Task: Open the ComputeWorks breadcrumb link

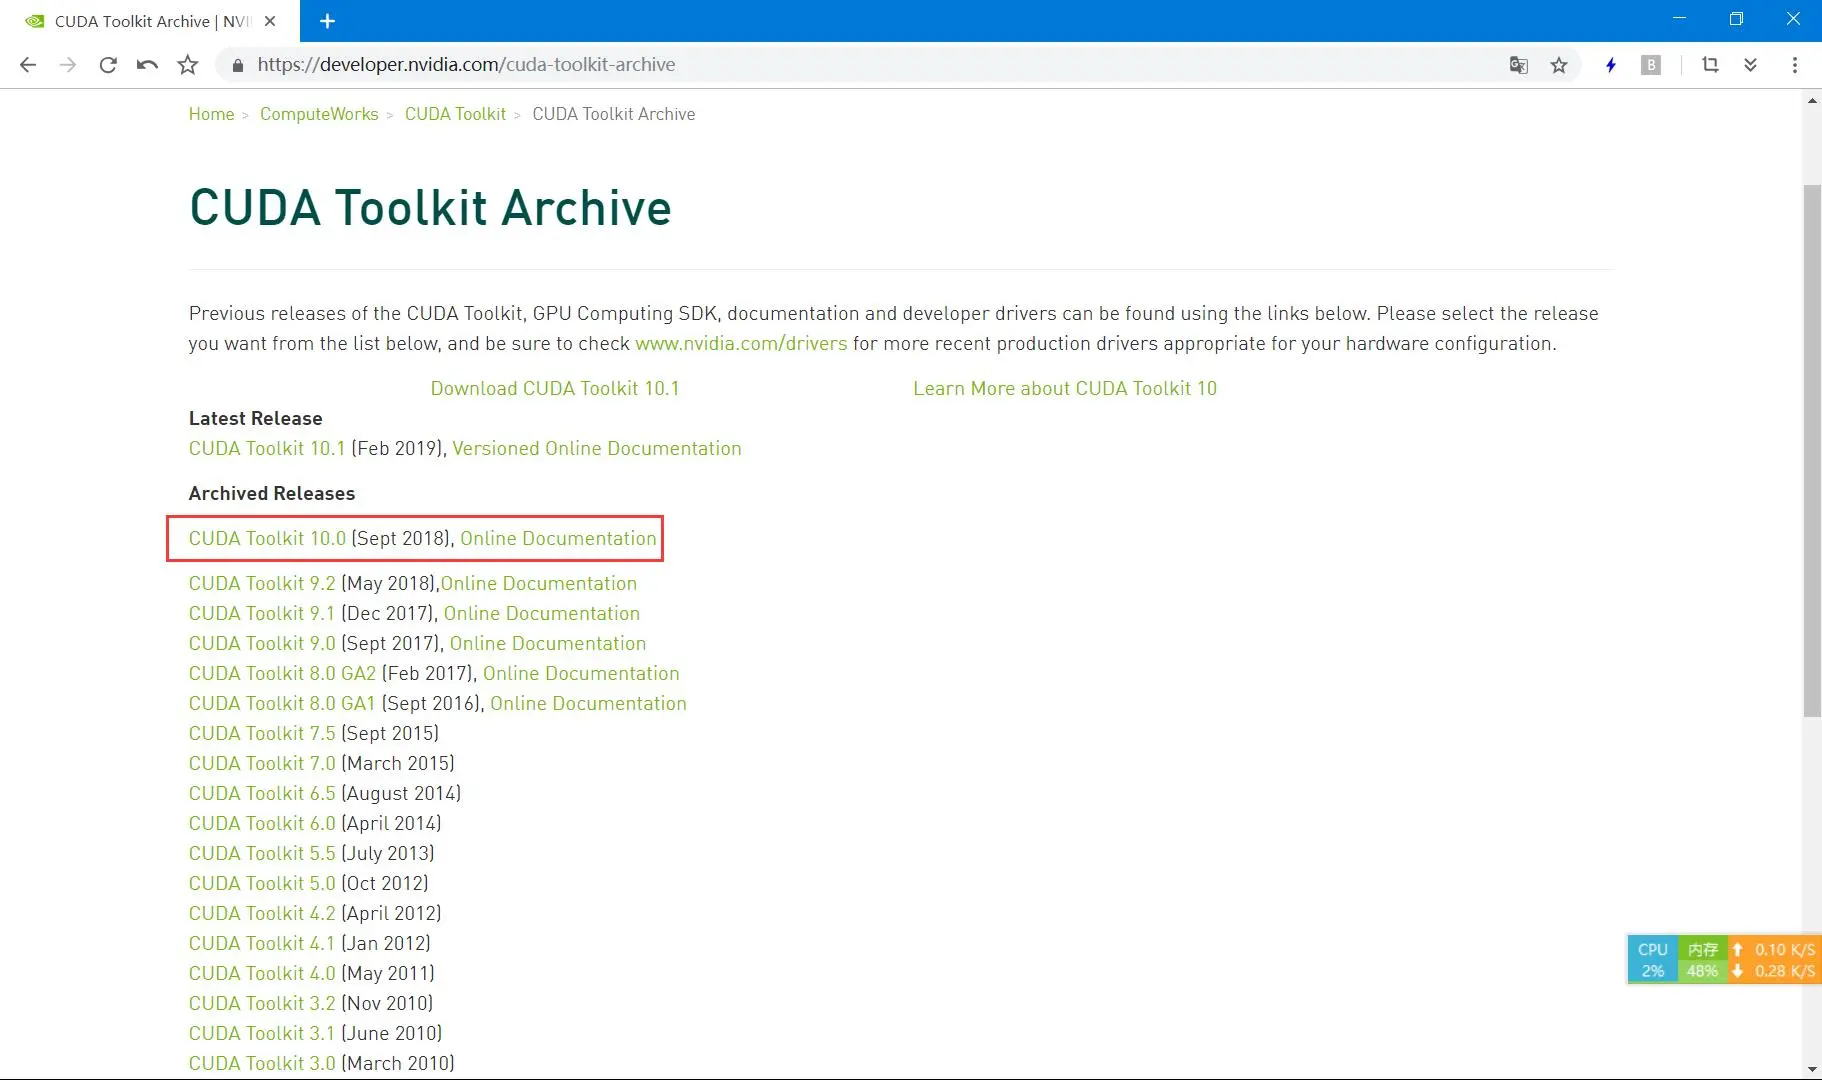Action: 319,114
